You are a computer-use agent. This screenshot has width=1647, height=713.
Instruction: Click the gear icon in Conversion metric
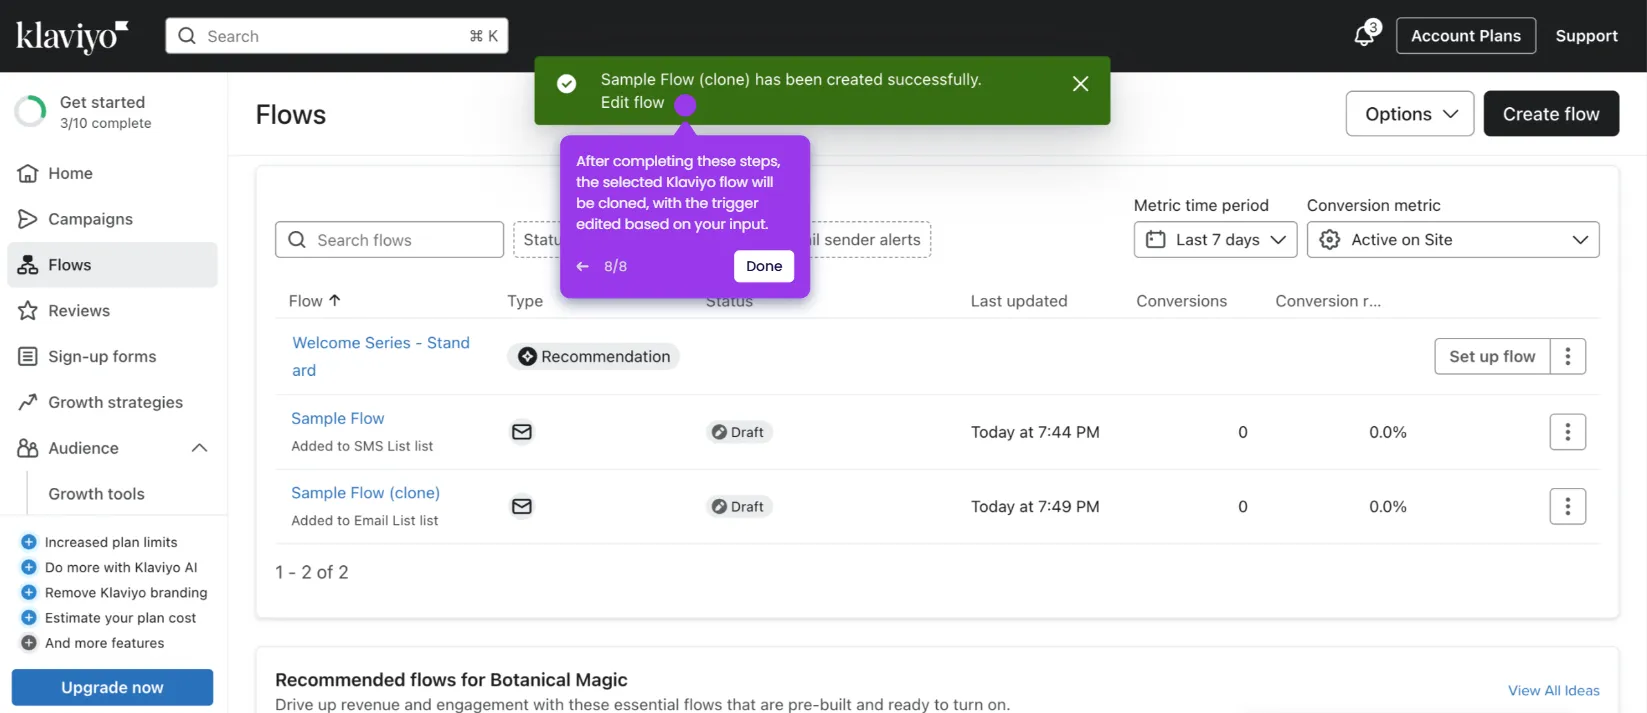pyautogui.click(x=1330, y=240)
